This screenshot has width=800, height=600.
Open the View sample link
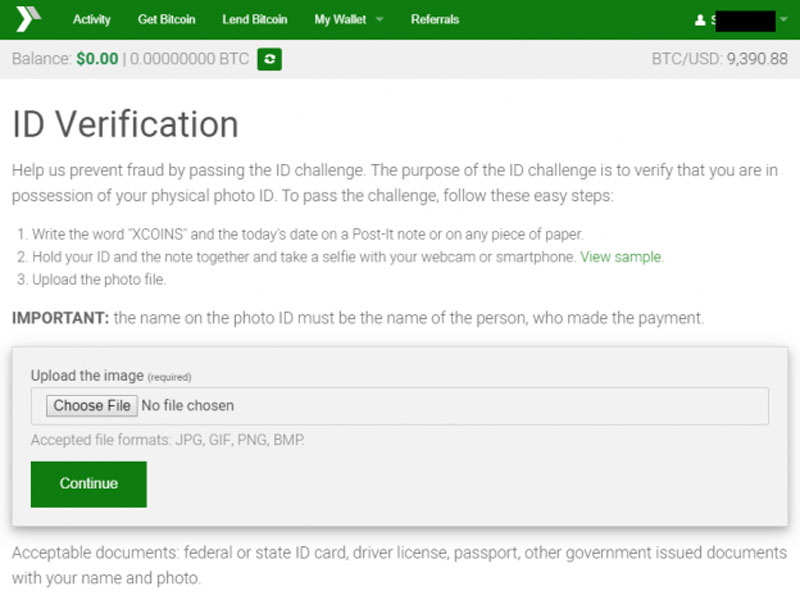pyautogui.click(x=621, y=257)
